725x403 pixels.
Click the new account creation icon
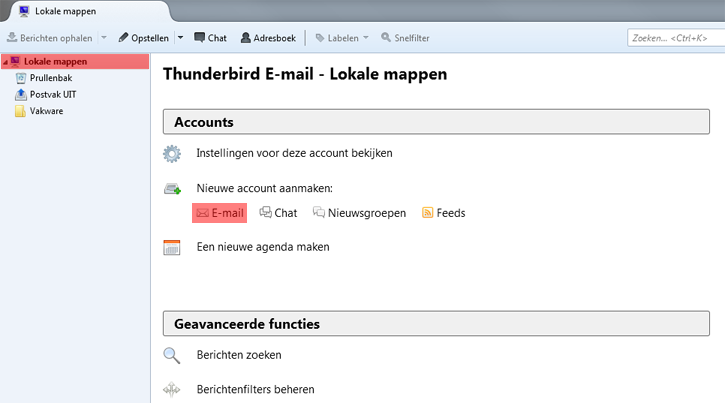(x=172, y=189)
